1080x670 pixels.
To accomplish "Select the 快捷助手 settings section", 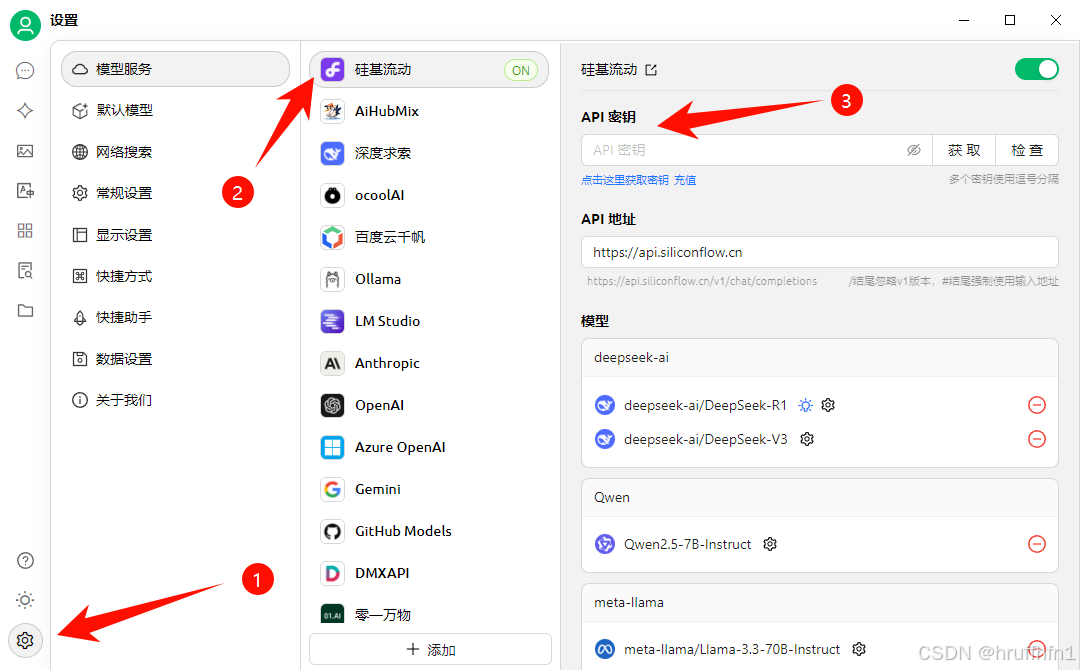I will 176,317.
